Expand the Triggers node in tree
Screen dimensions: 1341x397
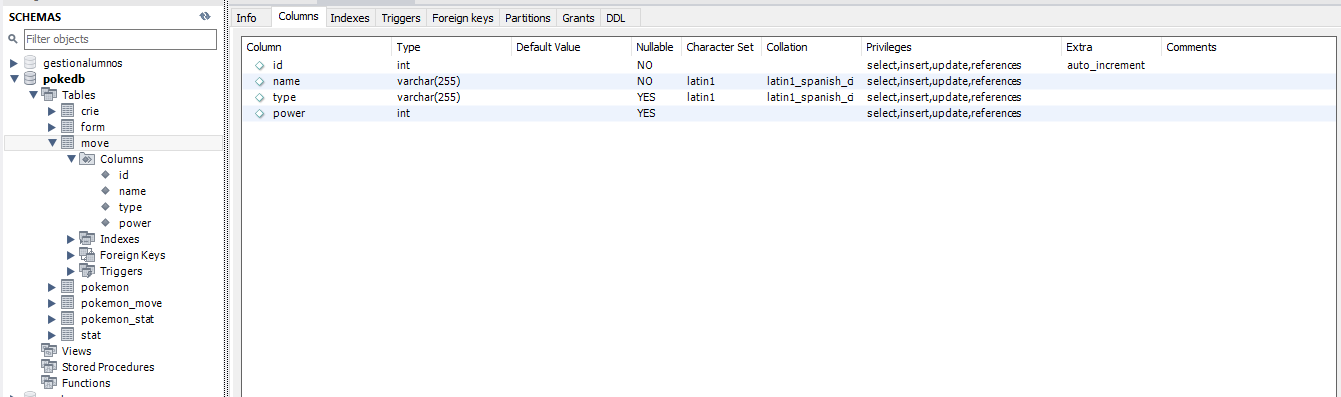tap(71, 271)
